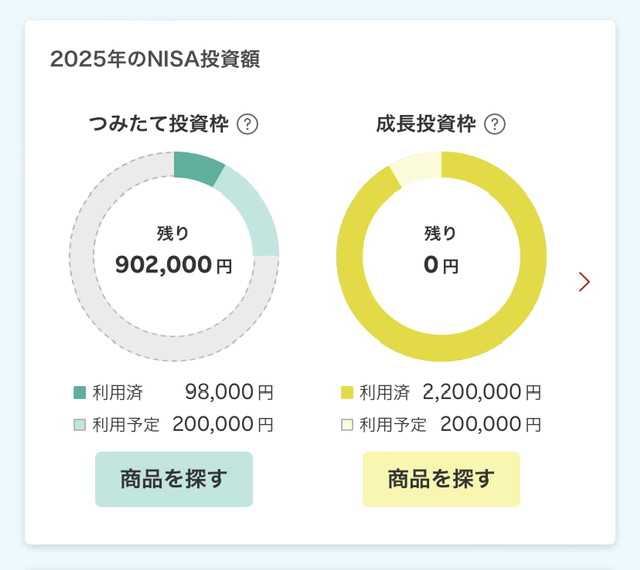Select dark green segment of つみたて donut
The image size is (640, 570).
[x=197, y=165]
